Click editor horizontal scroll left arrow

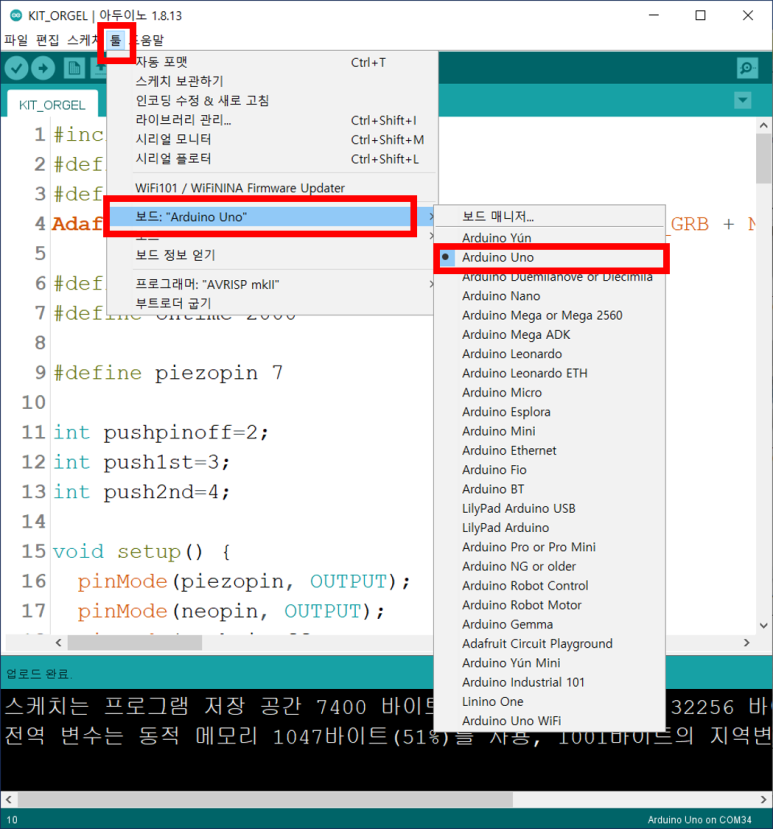point(58,643)
